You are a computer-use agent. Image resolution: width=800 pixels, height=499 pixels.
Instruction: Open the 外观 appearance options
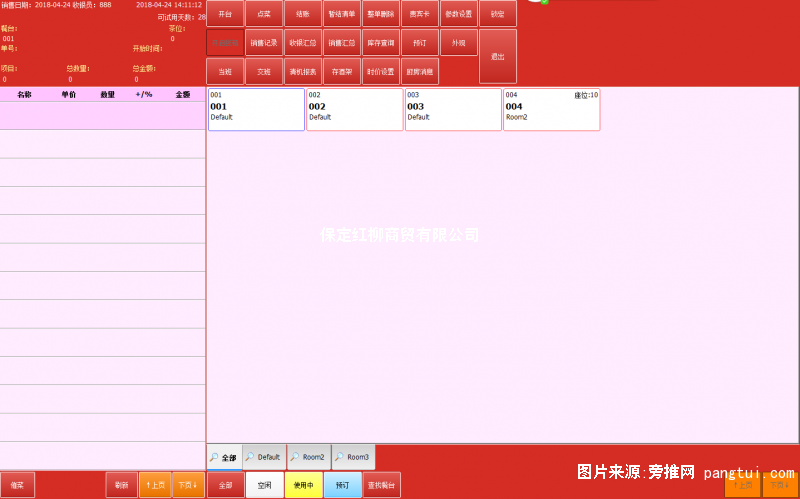458,43
